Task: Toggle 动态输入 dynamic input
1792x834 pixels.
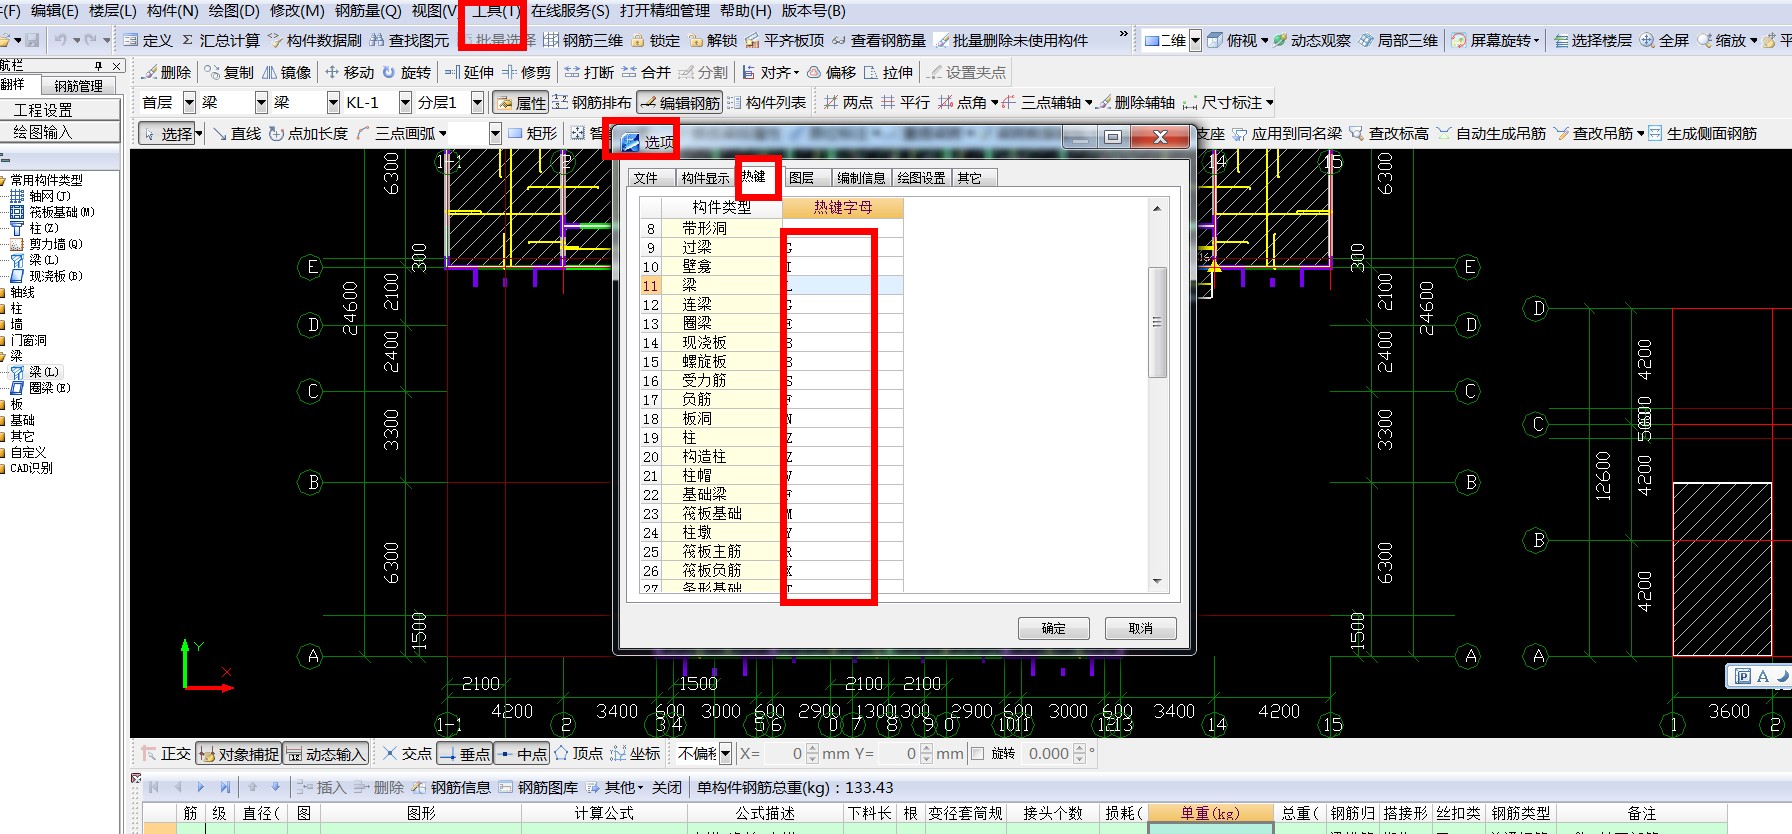Action: [x=326, y=754]
